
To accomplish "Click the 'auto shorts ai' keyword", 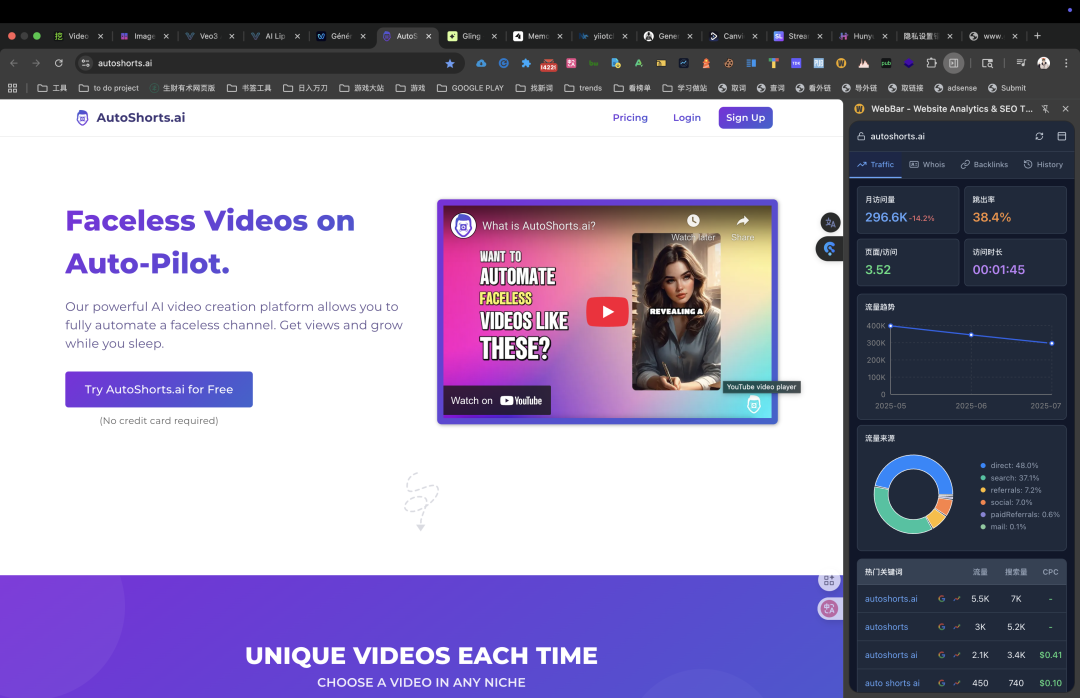I will pos(892,684).
